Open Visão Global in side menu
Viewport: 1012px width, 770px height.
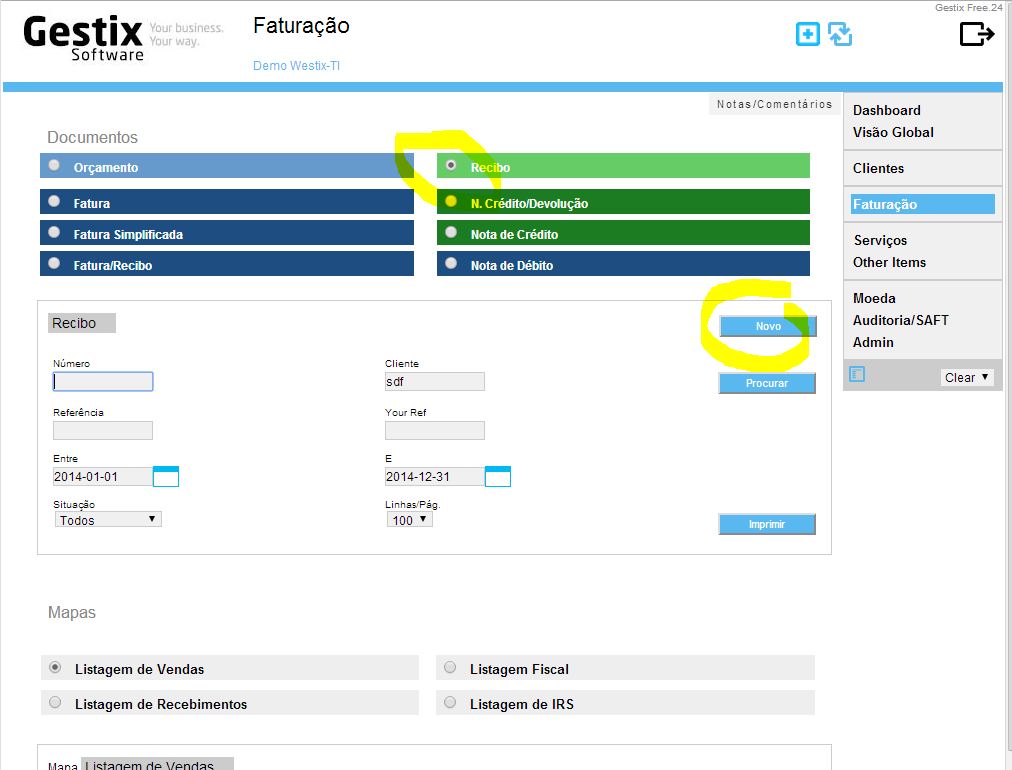tap(893, 132)
